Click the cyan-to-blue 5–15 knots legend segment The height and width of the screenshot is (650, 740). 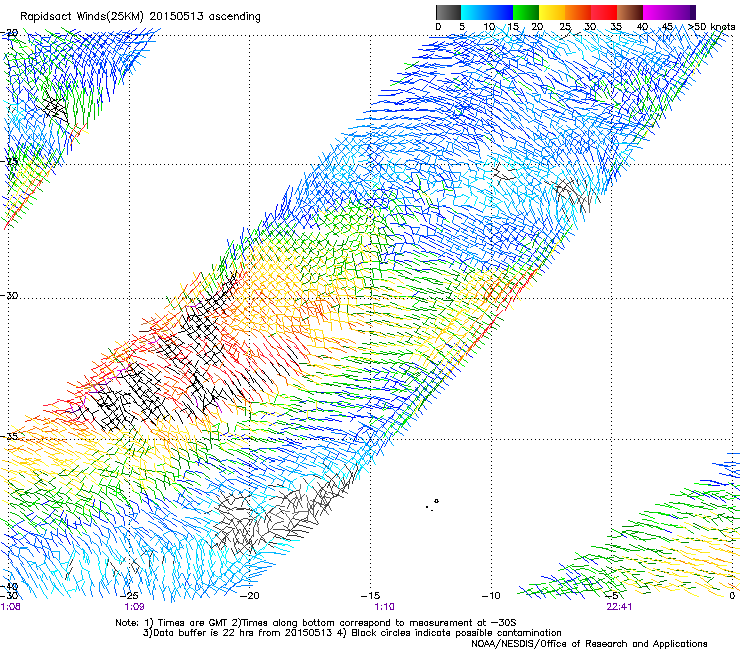coord(487,12)
